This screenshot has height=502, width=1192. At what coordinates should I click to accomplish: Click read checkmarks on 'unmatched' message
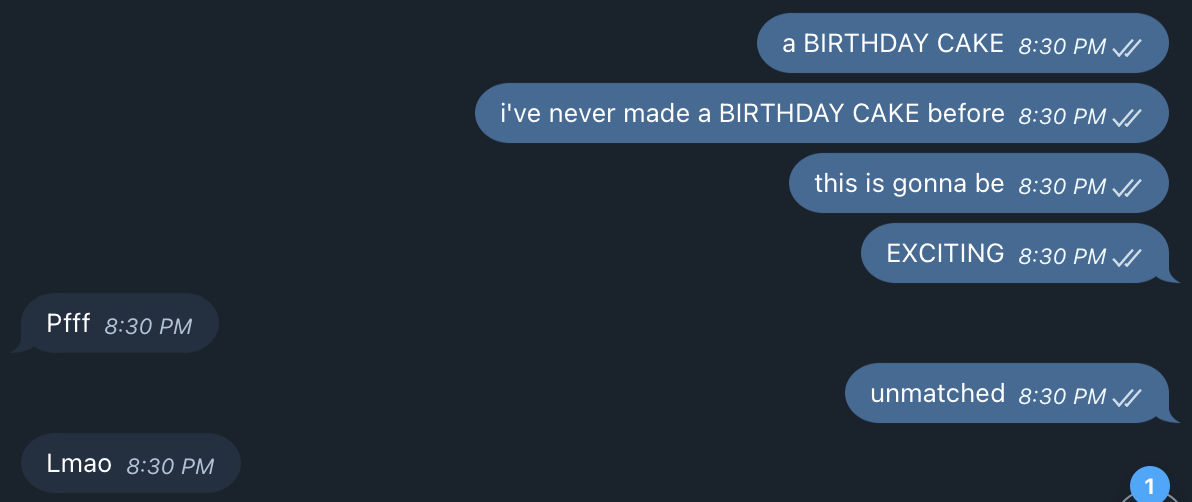(x=1127, y=397)
